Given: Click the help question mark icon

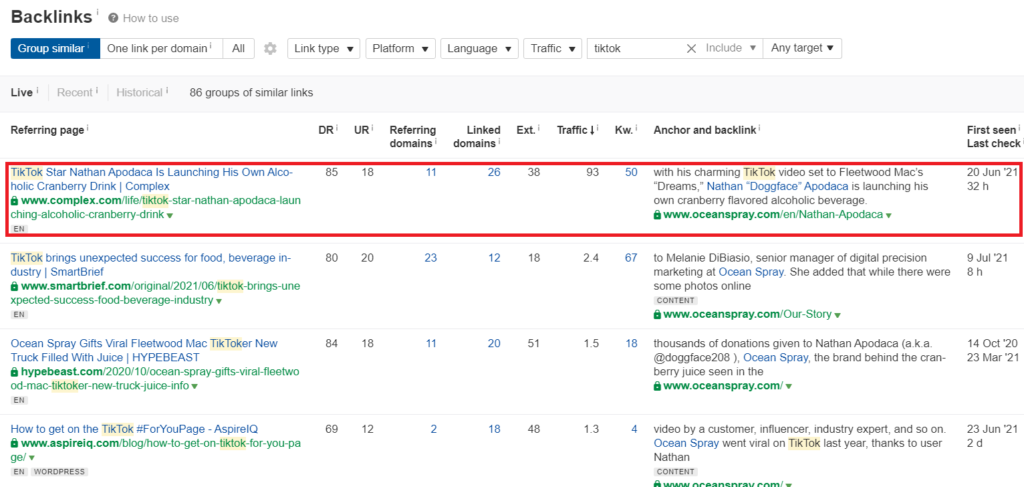Looking at the screenshot, I should click(113, 18).
